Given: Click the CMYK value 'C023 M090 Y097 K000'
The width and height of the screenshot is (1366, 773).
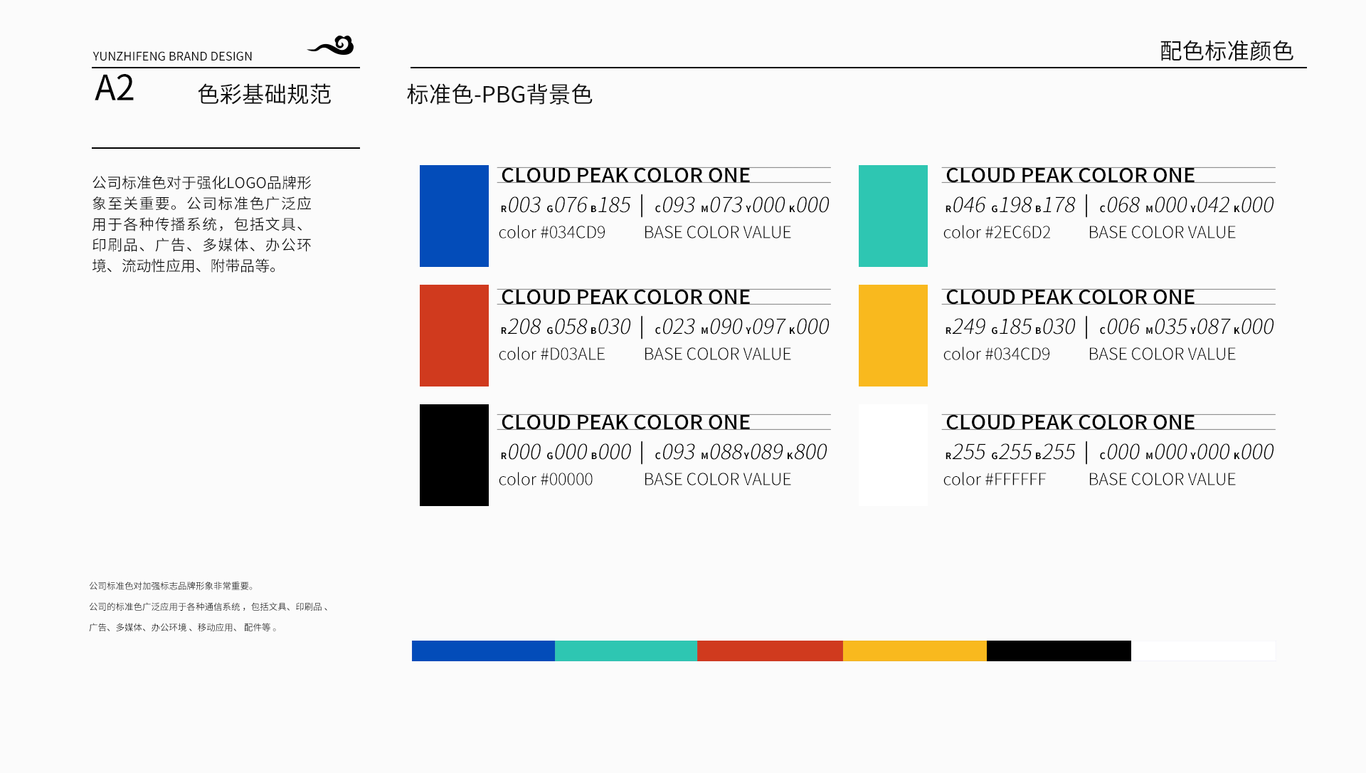Looking at the screenshot, I should point(742,328).
